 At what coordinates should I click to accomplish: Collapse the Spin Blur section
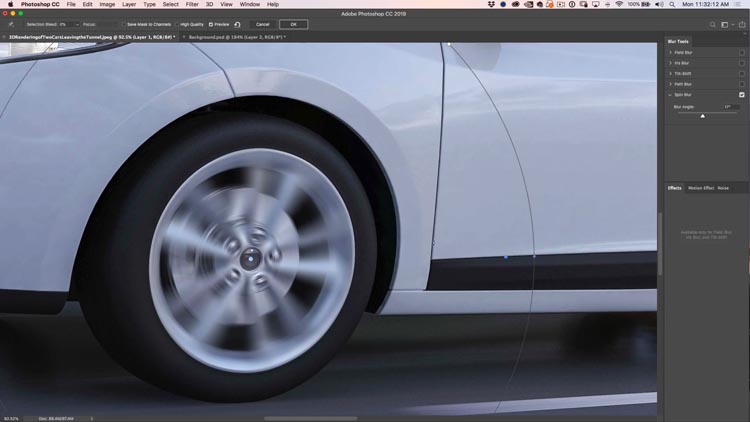click(670, 95)
